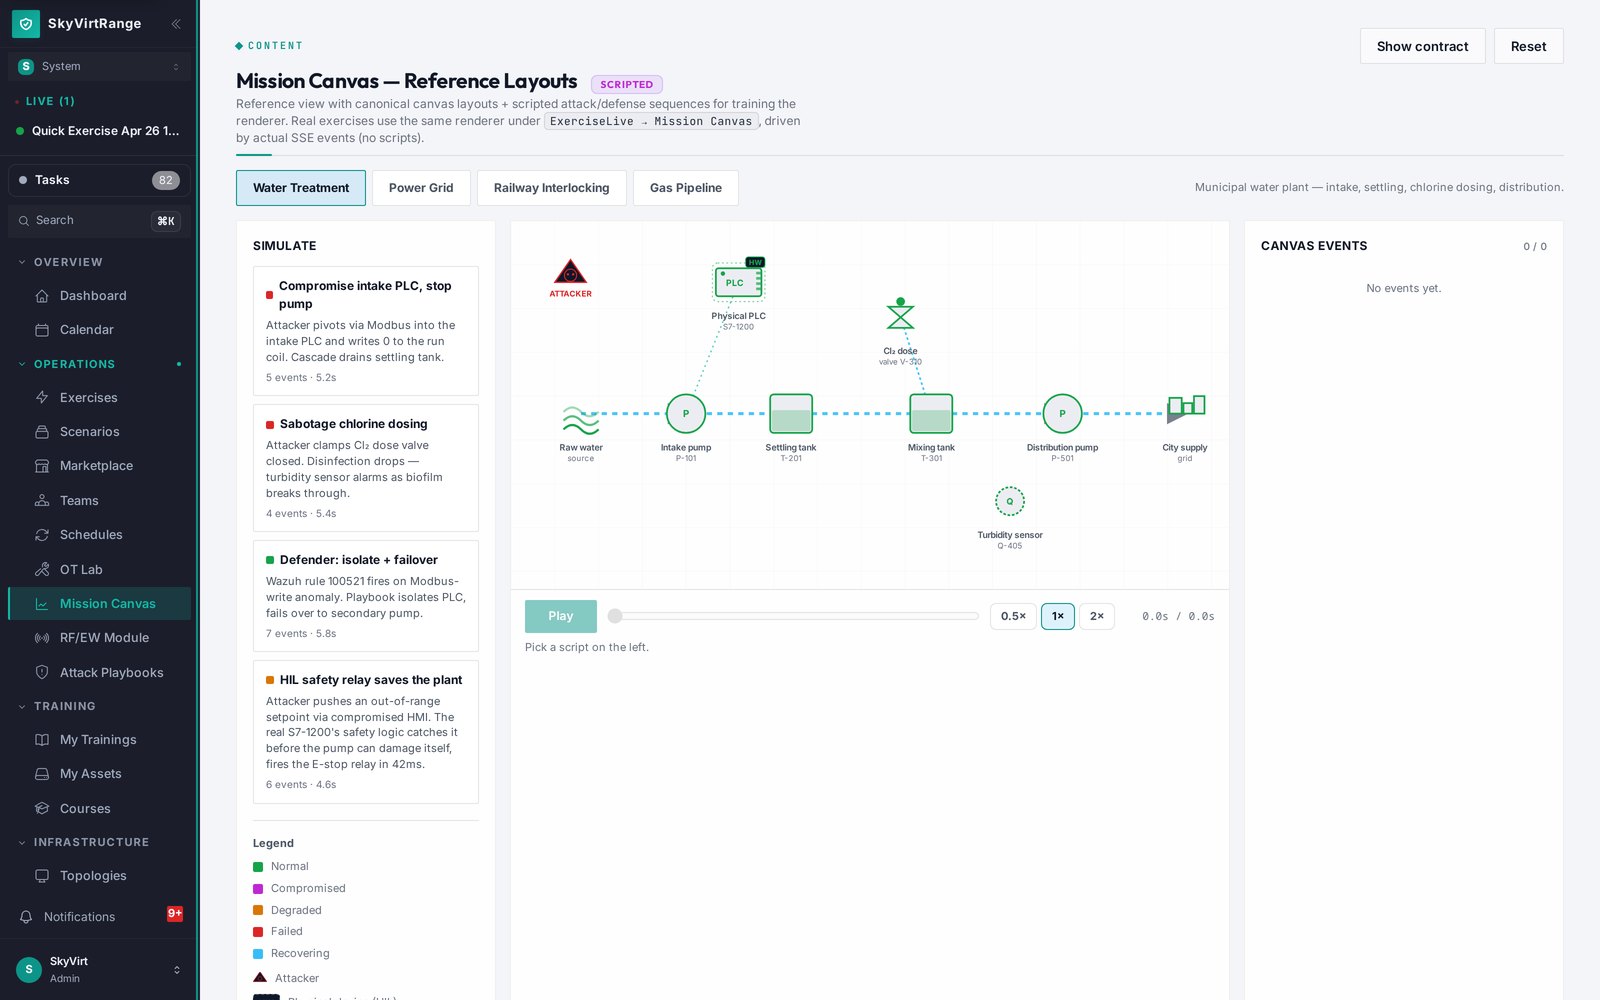1600x1000 pixels.
Task: Click the Reset button
Action: [x=1528, y=46]
